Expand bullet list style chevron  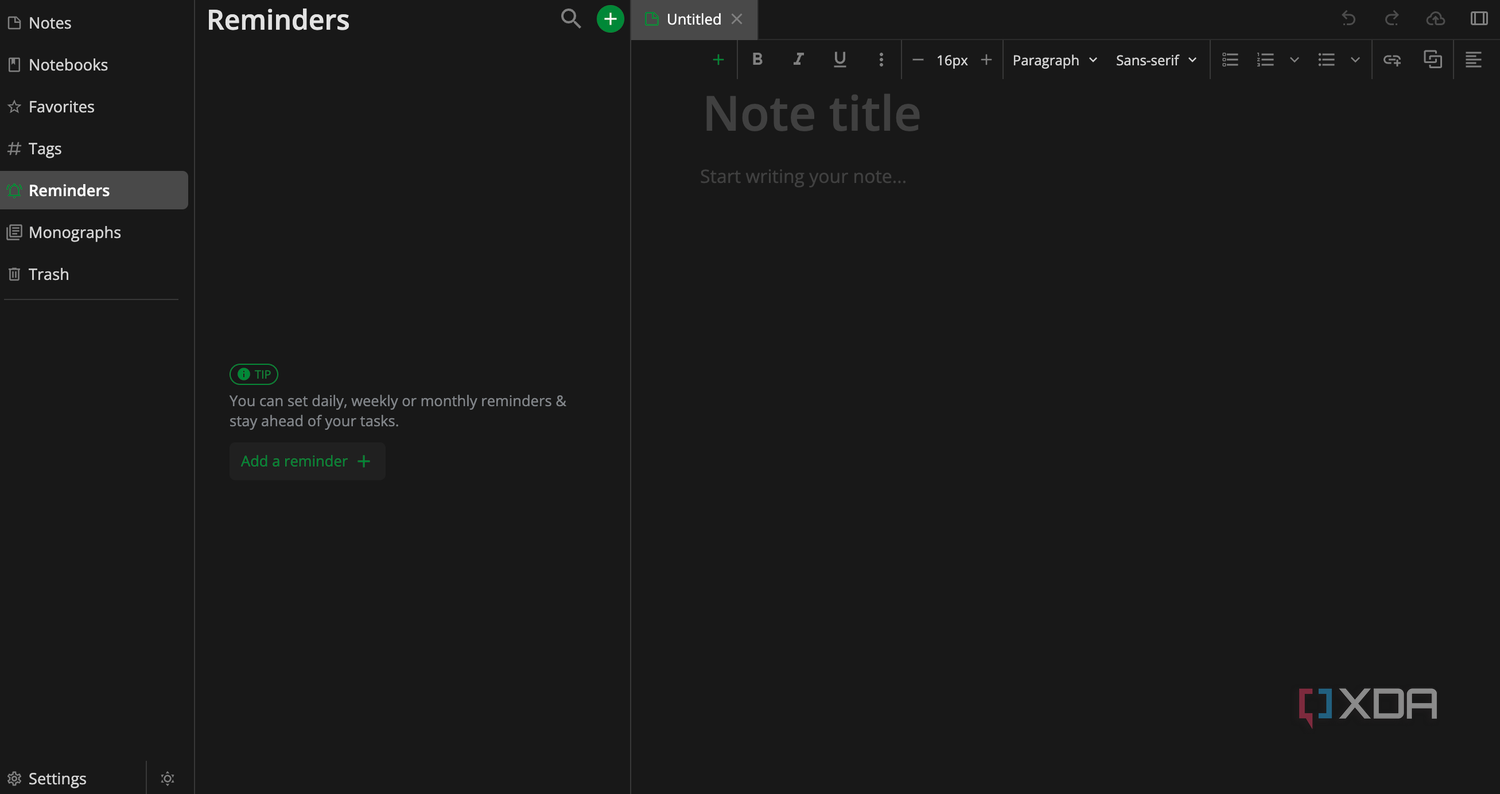[1355, 60]
